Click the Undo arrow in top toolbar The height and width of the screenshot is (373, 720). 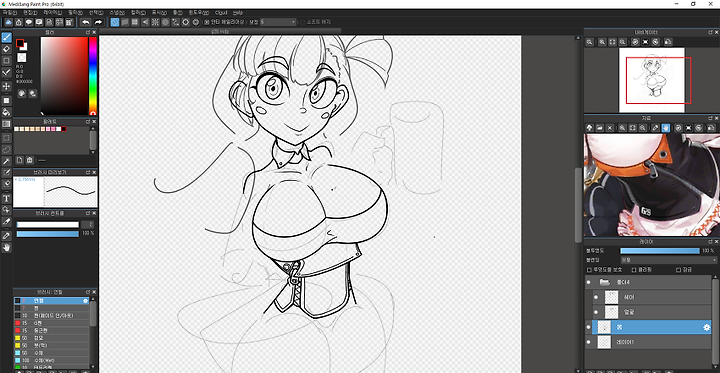point(86,22)
